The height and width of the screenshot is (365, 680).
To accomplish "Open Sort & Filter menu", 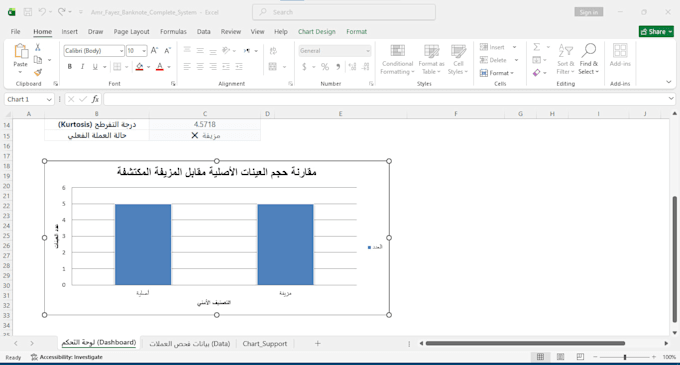I will pos(566,59).
